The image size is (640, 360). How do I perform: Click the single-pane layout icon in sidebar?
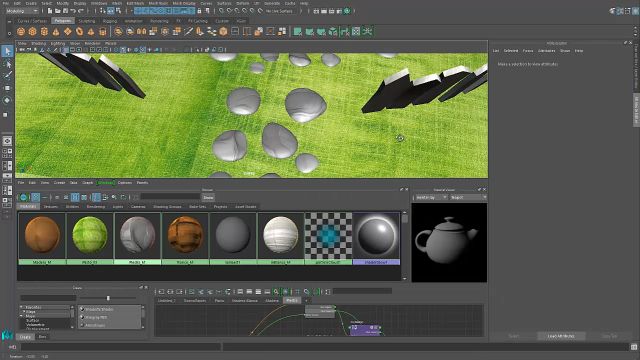(x=7, y=141)
